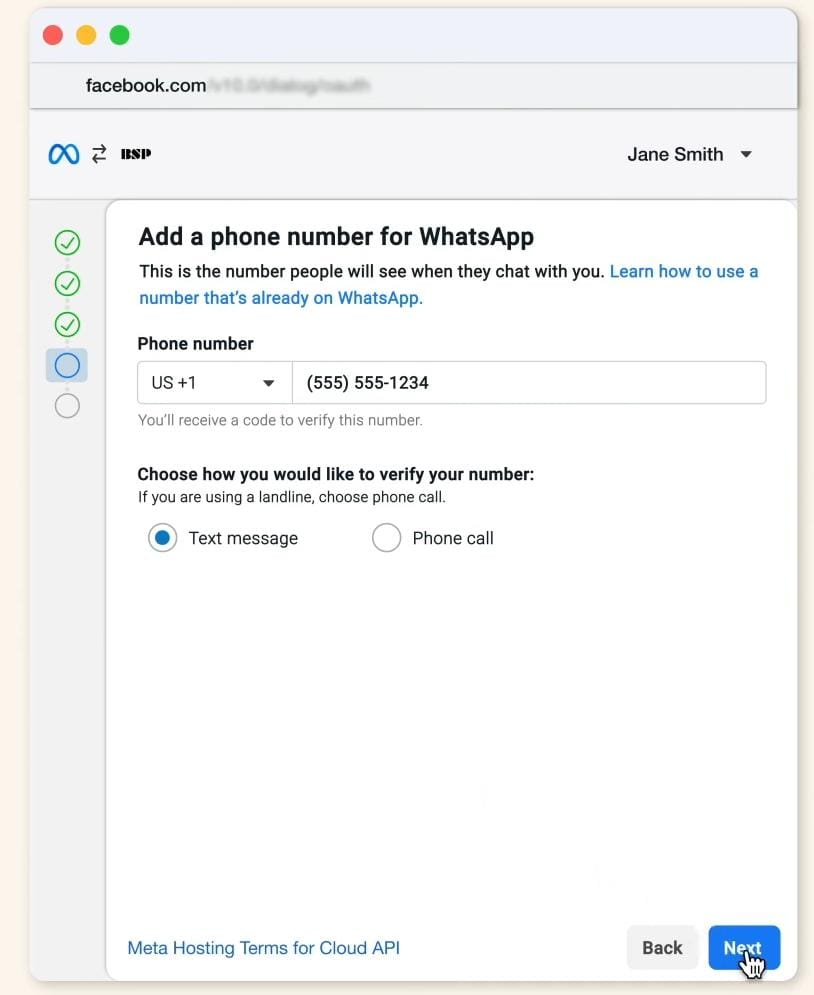This screenshot has height=995, width=814.
Task: Click the yellow minimize window button
Action: point(86,35)
